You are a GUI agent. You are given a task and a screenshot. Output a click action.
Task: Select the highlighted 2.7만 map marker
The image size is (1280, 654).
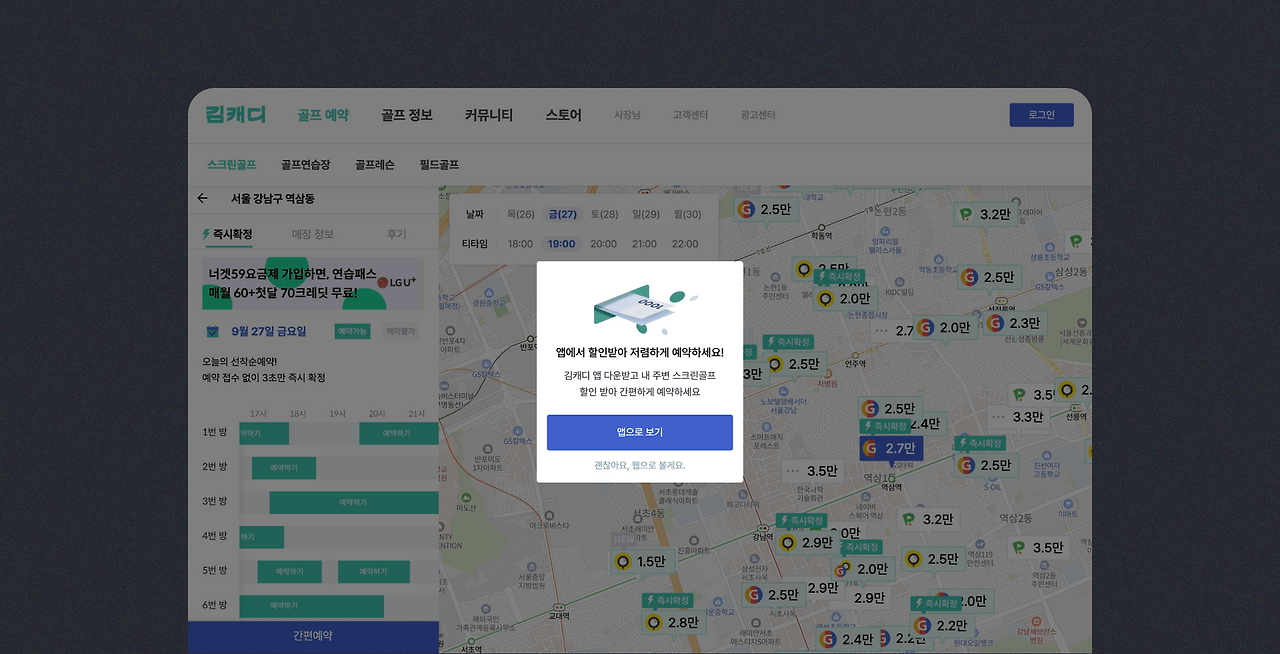(x=891, y=448)
